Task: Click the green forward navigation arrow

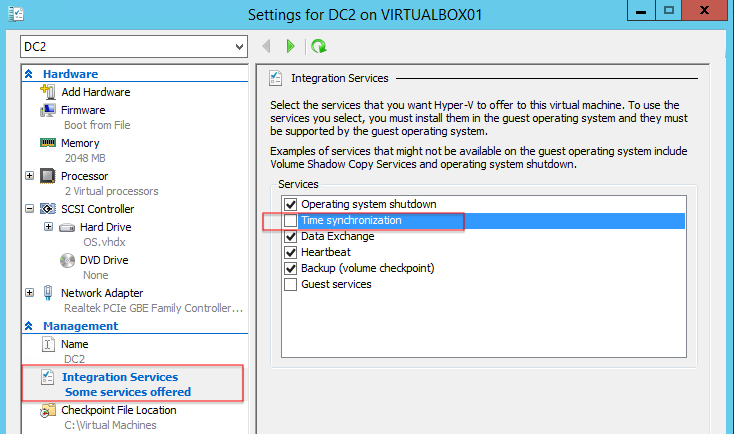Action: [x=290, y=46]
